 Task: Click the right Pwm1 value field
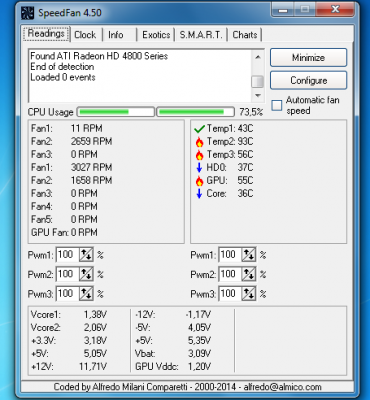tap(230, 255)
